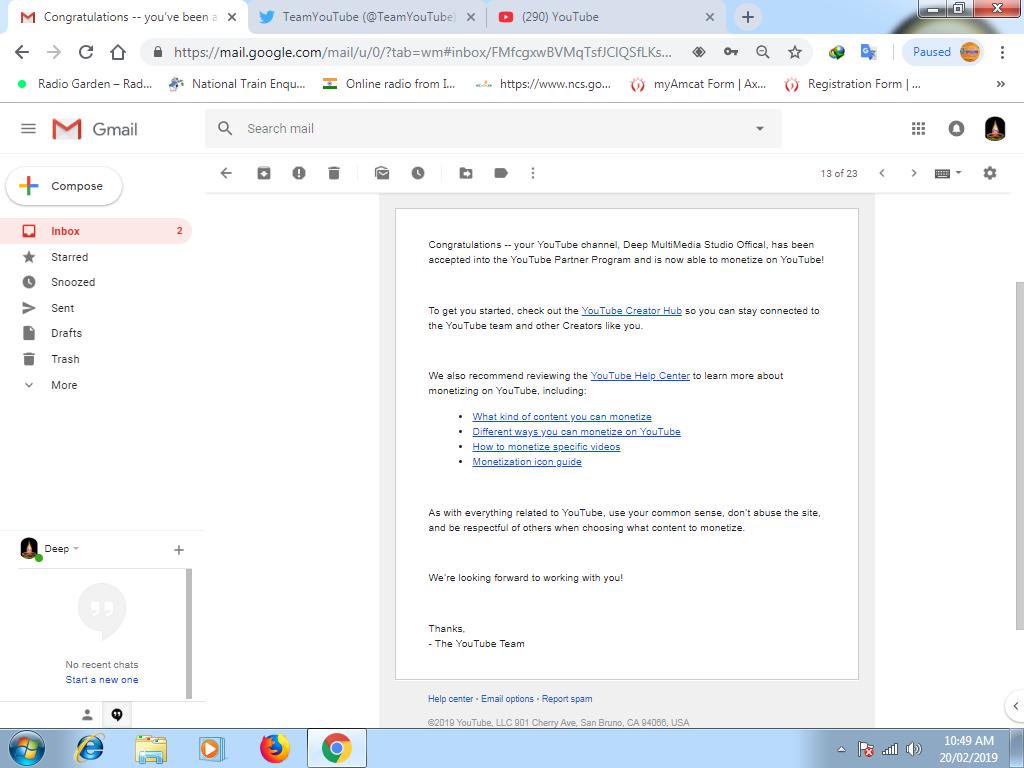Screen dimensions: 1024x768
Task: Open Different ways you can monetize on YouTube
Action: (577, 432)
